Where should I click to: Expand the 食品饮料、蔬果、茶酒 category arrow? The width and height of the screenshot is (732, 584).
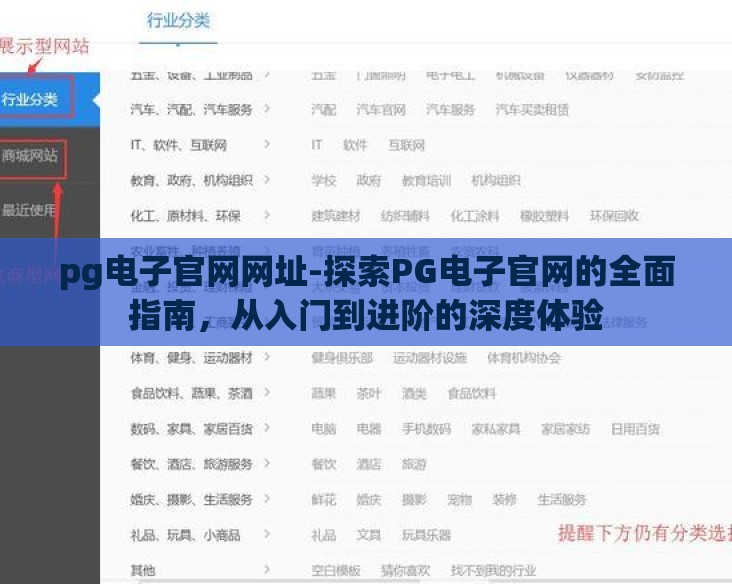pyautogui.click(x=267, y=393)
